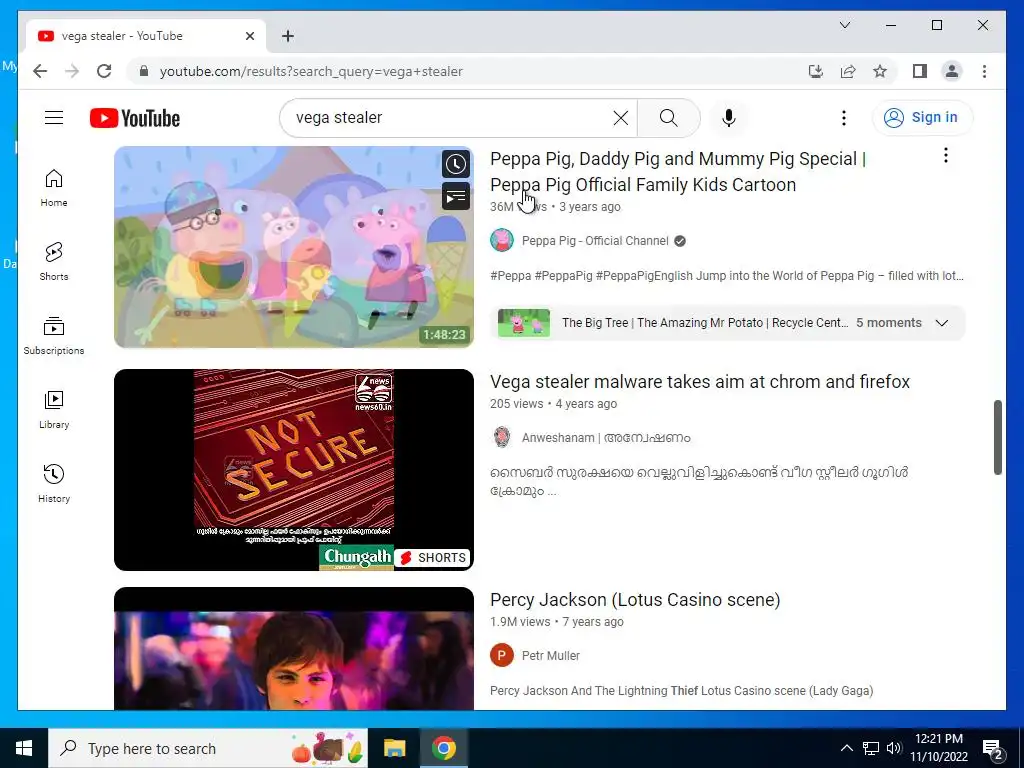The height and width of the screenshot is (768, 1024).
Task: Show hidden system tray icons
Action: (x=846, y=748)
